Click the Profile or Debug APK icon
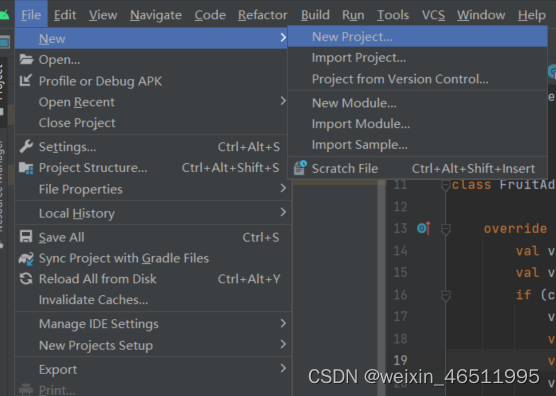 tap(26, 80)
